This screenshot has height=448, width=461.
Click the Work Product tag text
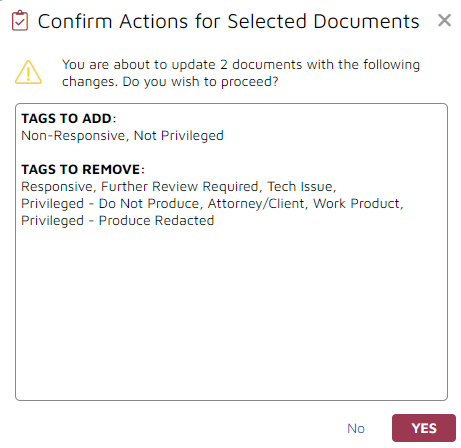pyautogui.click(x=357, y=204)
